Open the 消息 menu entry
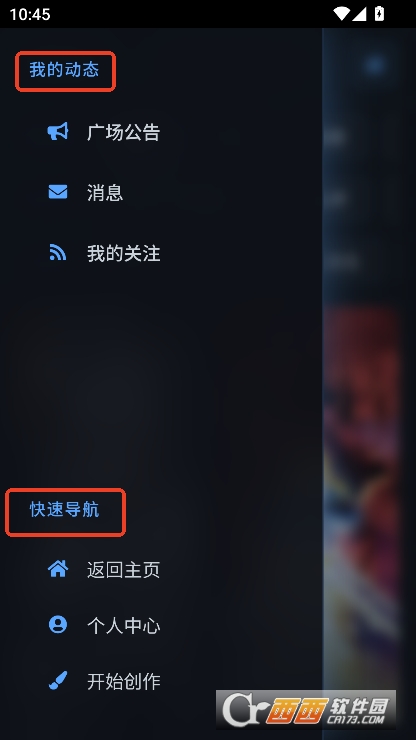This screenshot has width=416, height=740. 161,193
